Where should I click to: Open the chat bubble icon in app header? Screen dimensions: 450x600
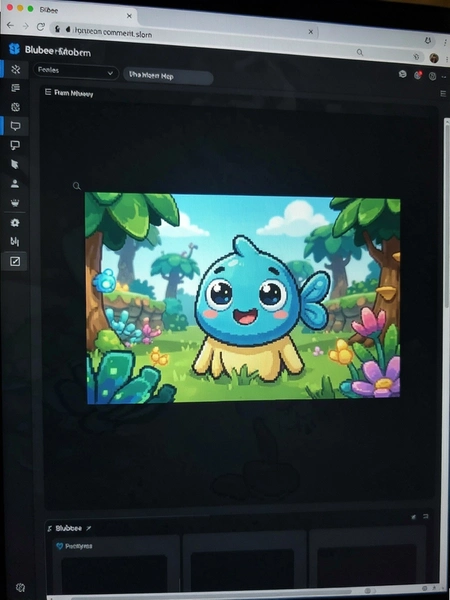[x=402, y=74]
